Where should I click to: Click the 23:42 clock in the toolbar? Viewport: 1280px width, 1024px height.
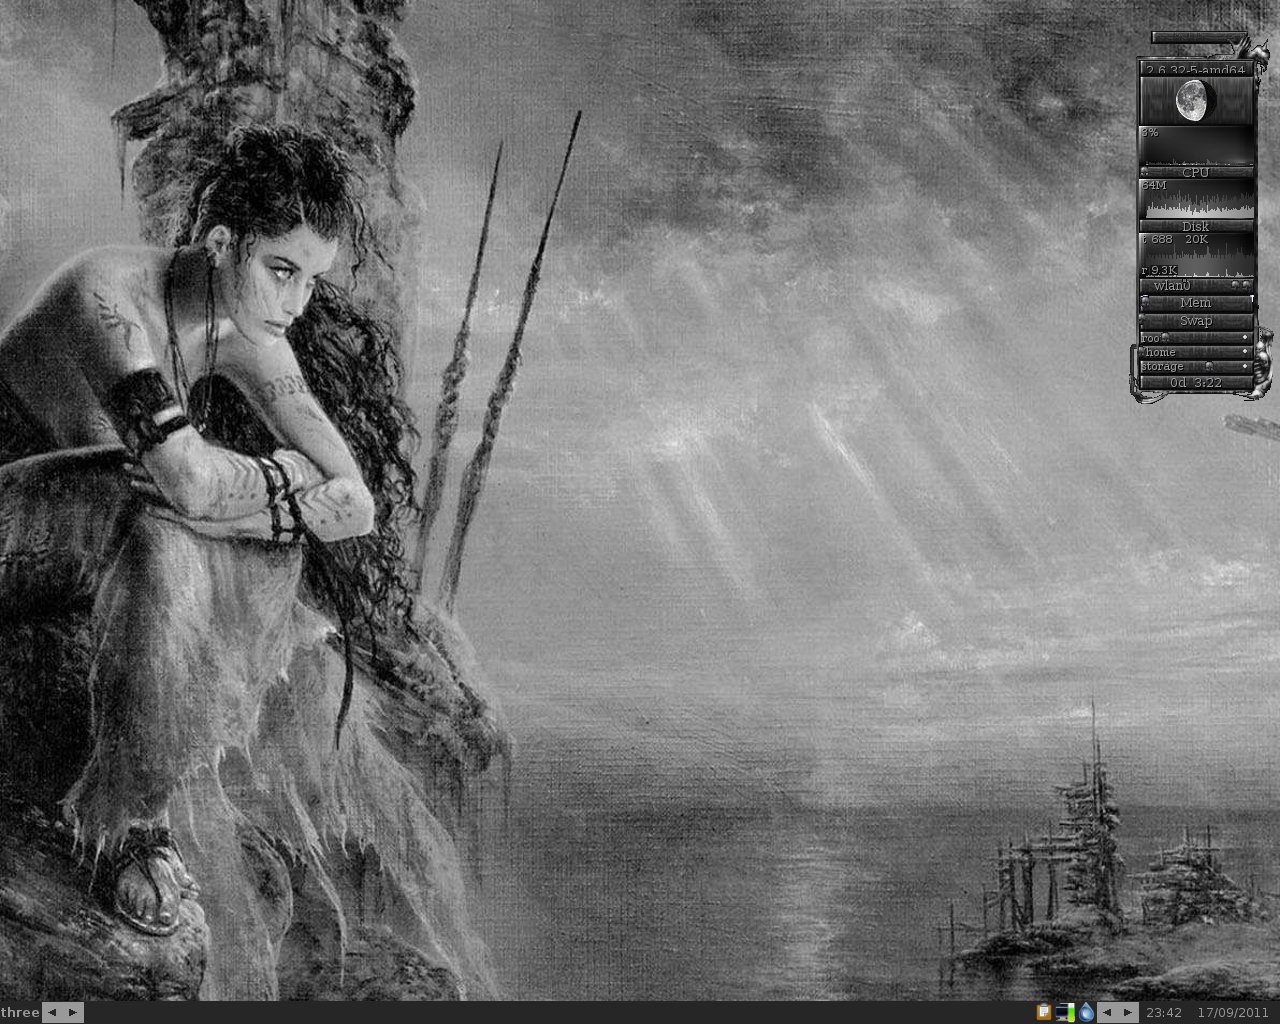1164,1012
